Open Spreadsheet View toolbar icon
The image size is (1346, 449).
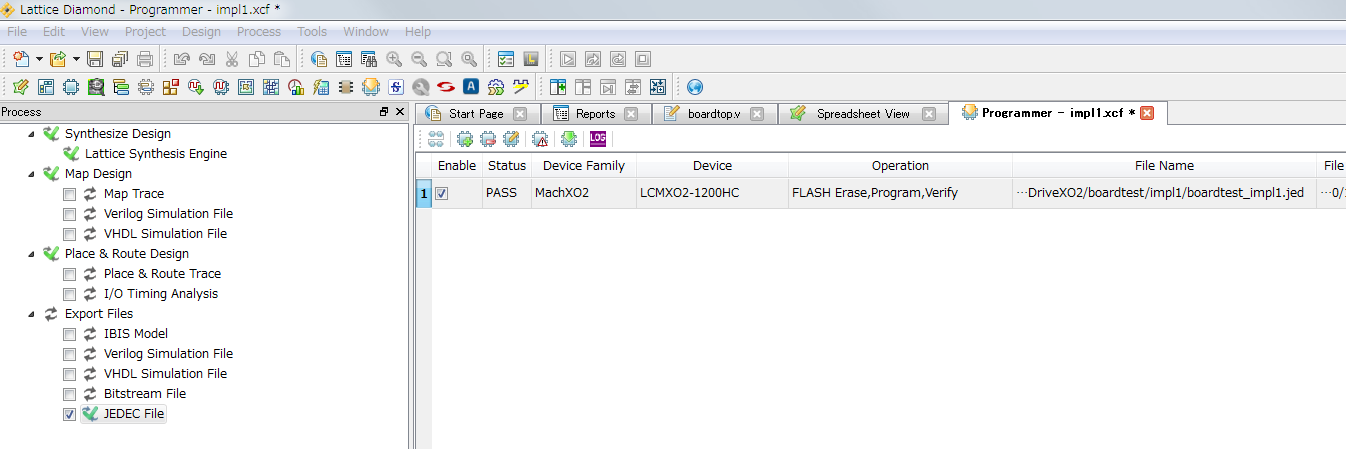click(x=20, y=87)
